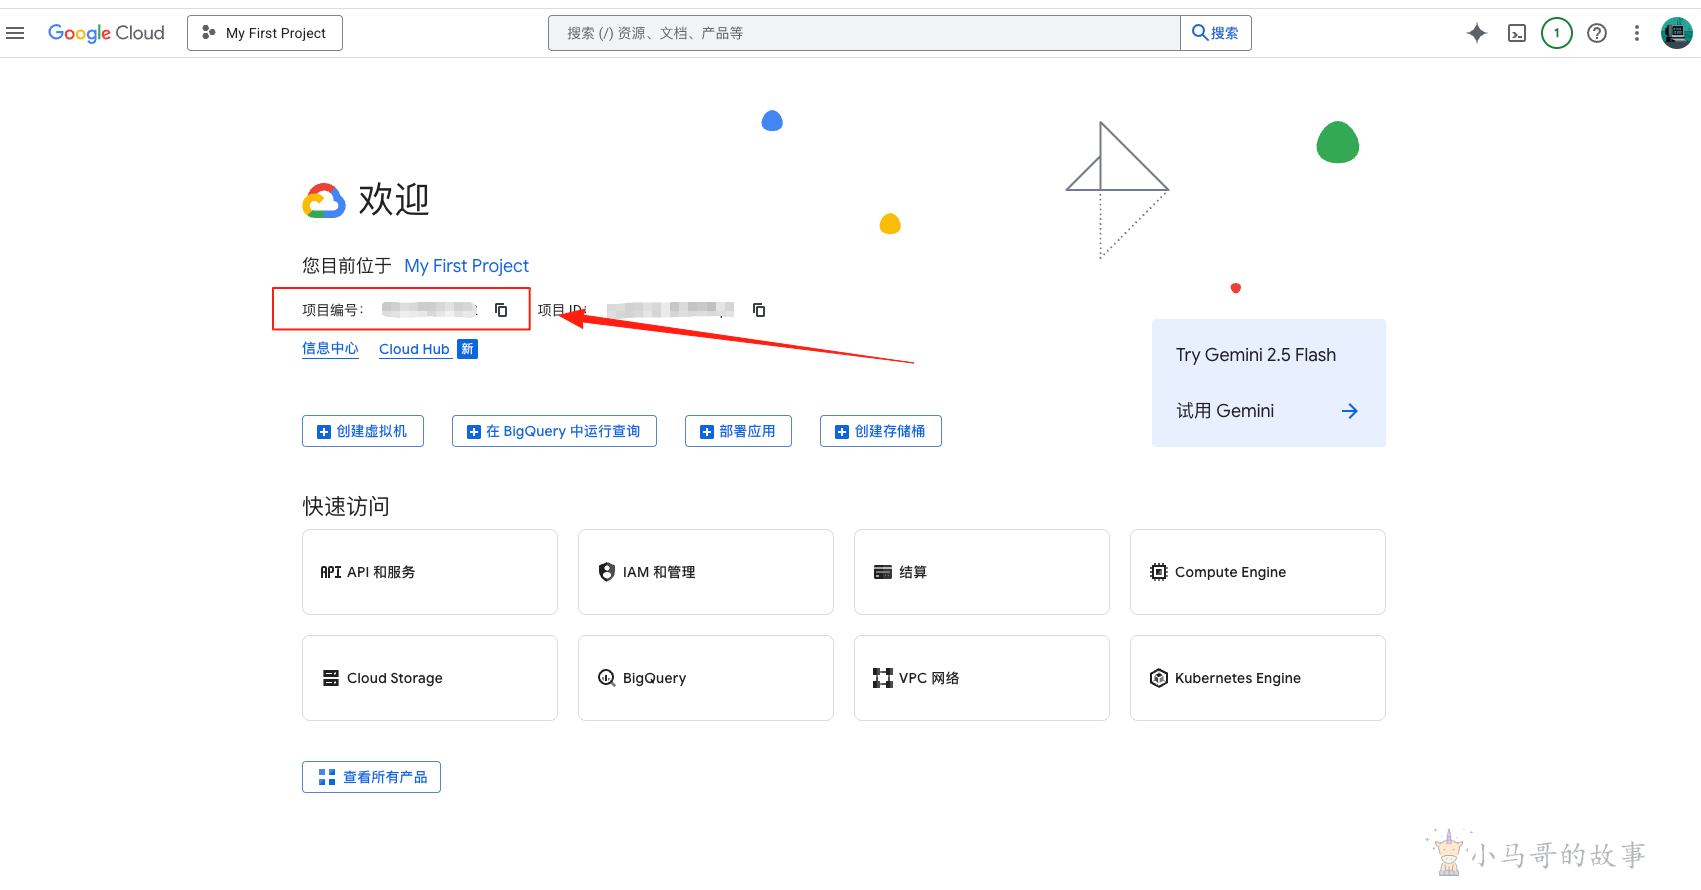Open the Gemini sparkle assistant icon
This screenshot has width=1701, height=890.
[1477, 33]
